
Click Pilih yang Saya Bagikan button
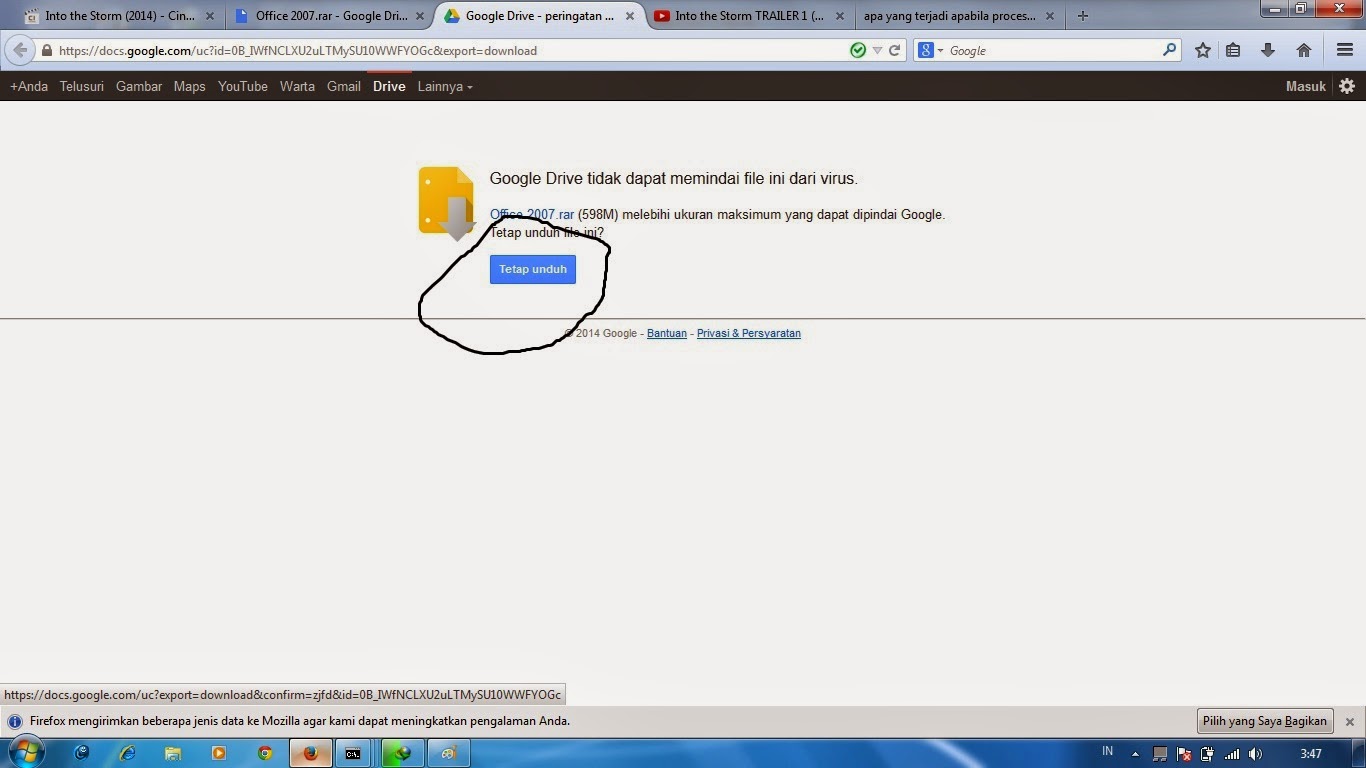coord(1264,721)
